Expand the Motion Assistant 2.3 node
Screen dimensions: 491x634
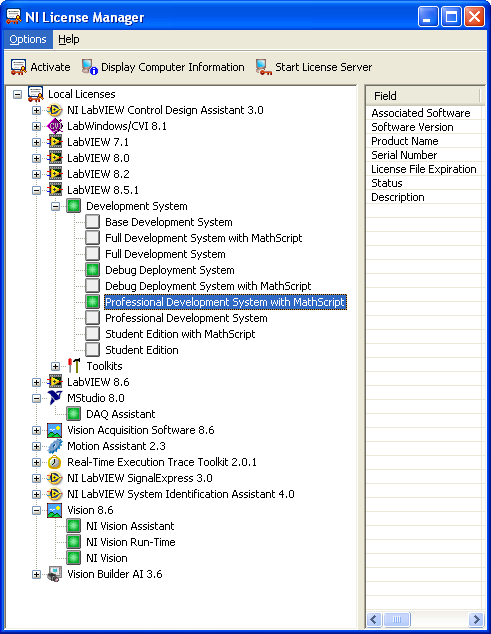(x=36, y=446)
